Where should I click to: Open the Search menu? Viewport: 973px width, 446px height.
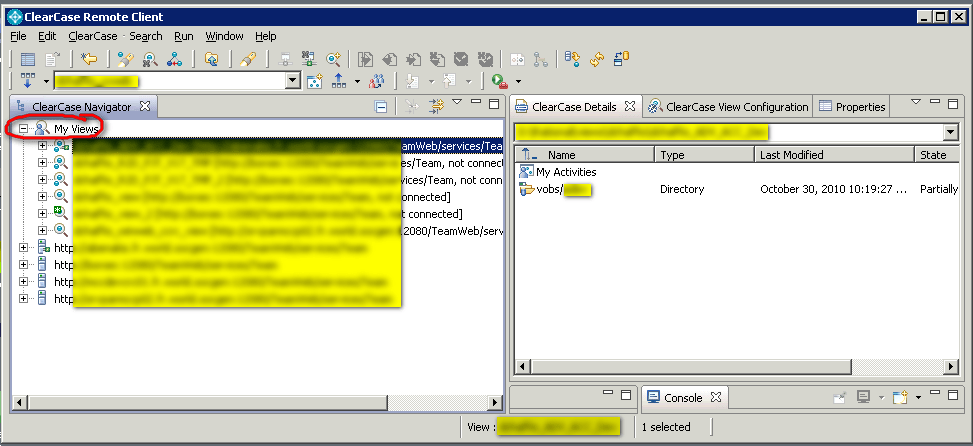click(x=146, y=36)
